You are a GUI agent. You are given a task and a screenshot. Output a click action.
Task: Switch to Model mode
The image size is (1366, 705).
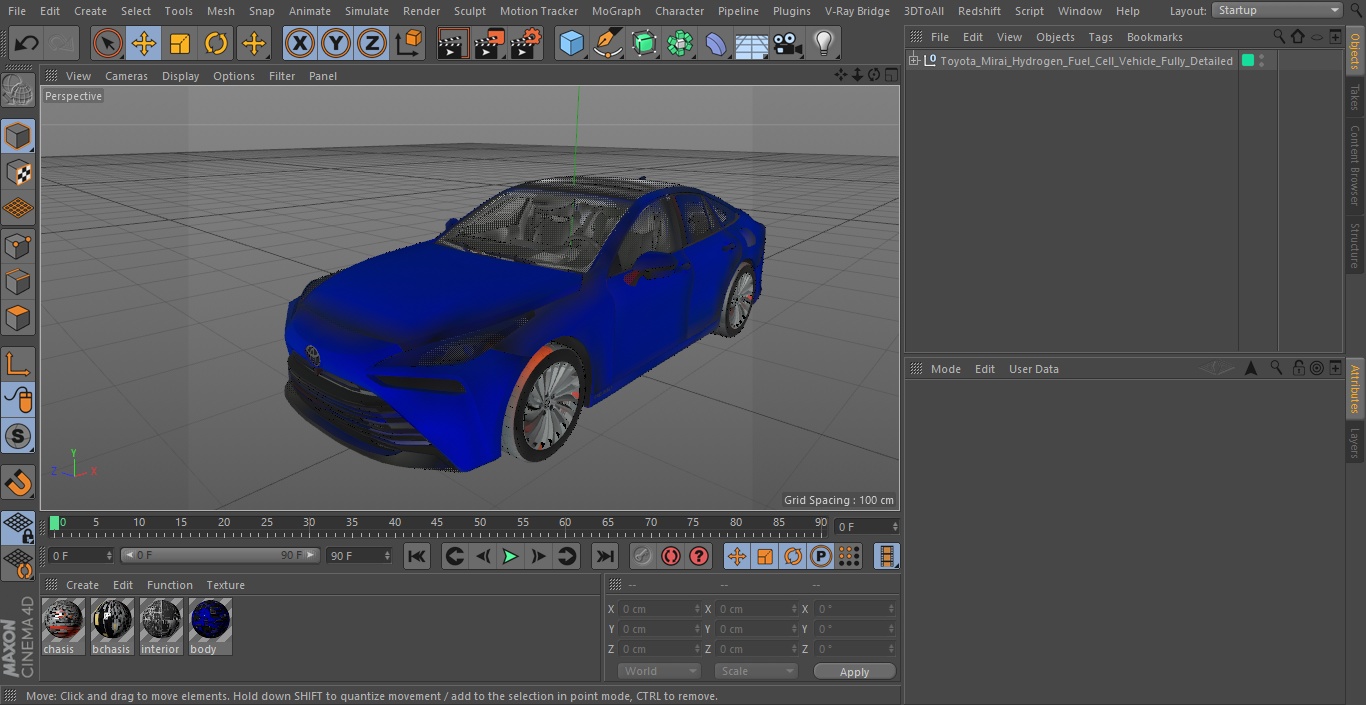point(18,136)
